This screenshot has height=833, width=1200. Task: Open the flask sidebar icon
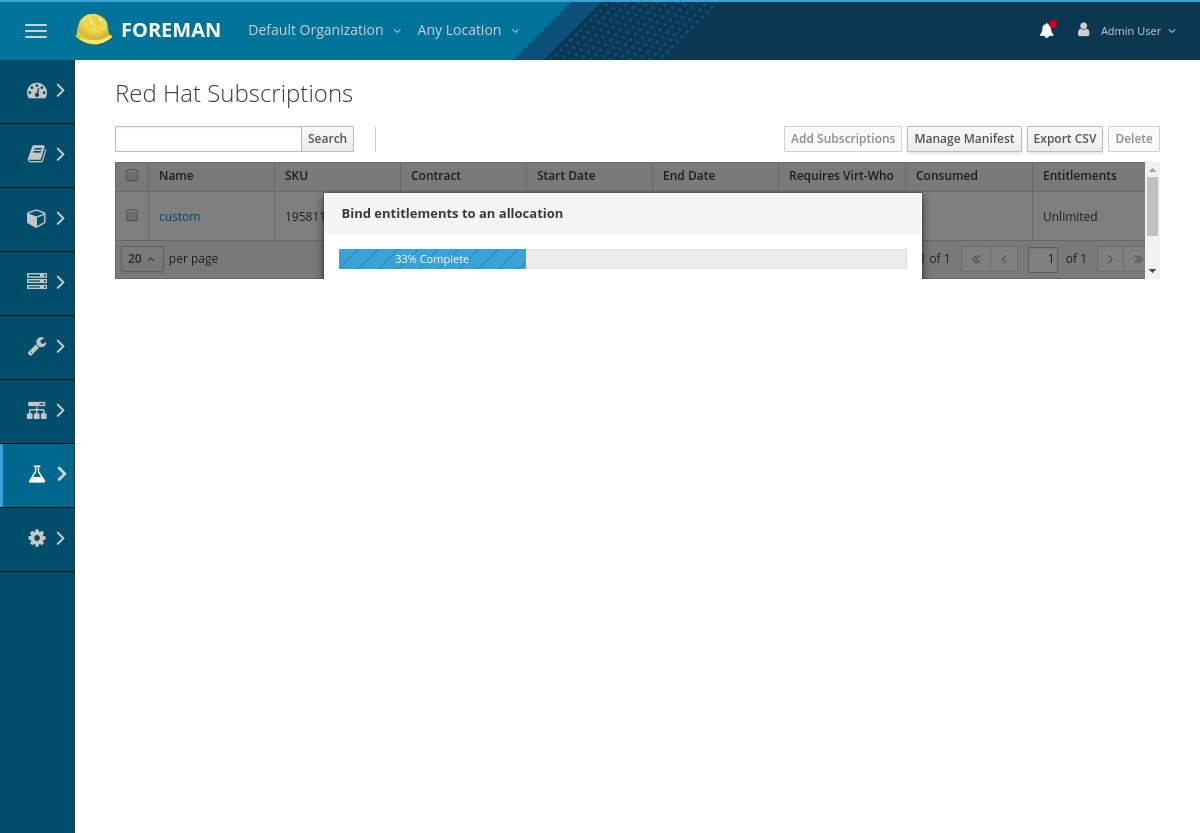click(x=37, y=474)
